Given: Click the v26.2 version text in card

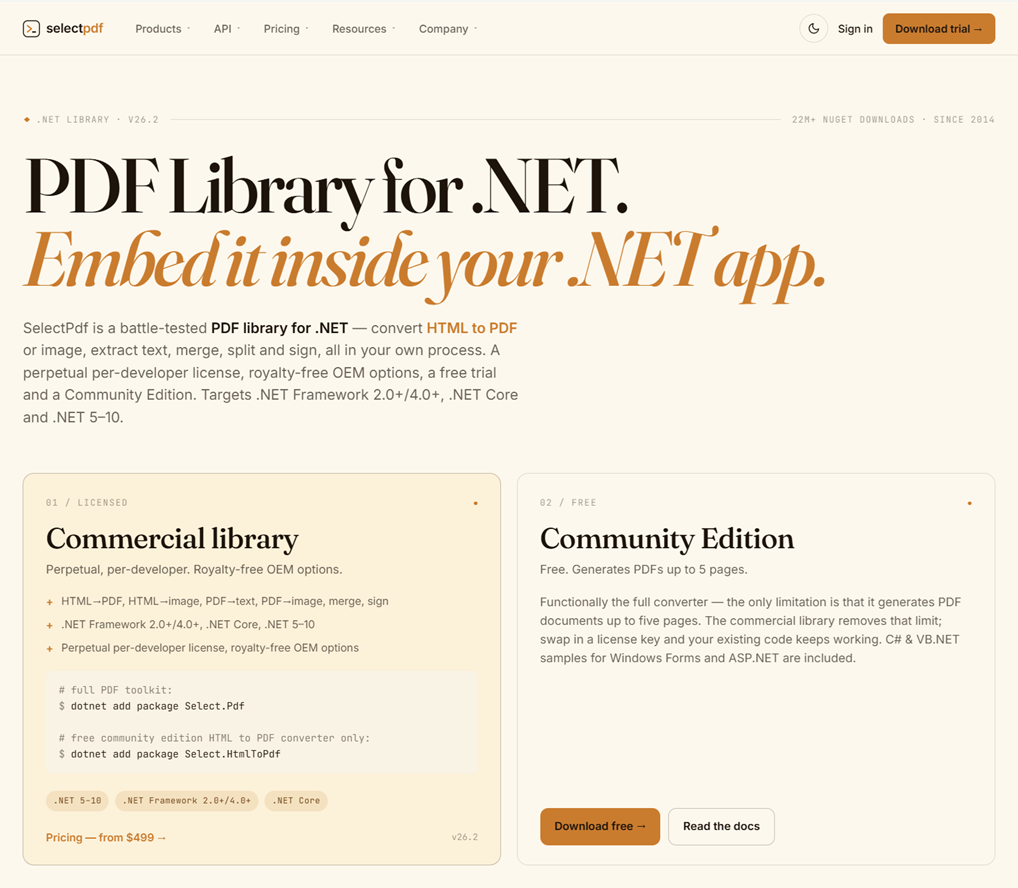Looking at the screenshot, I should click(x=464, y=837).
